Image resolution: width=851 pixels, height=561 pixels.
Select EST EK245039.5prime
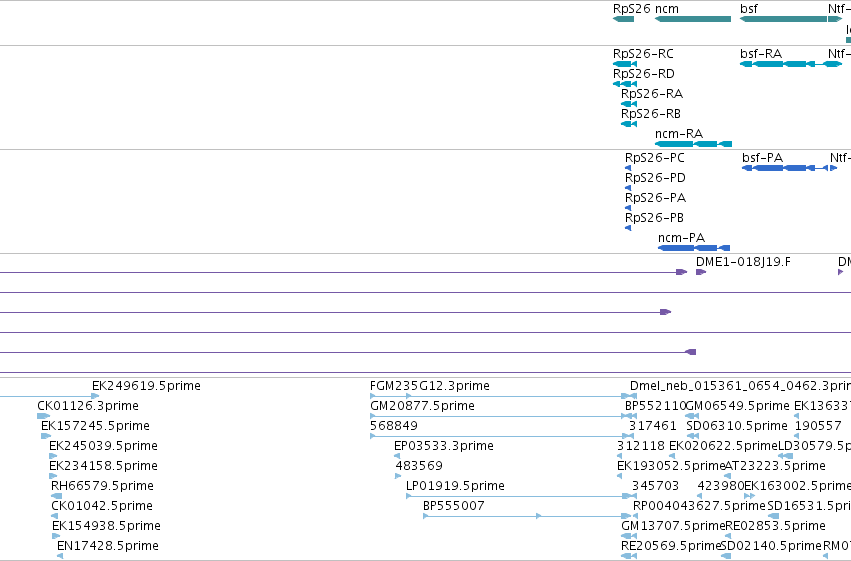point(103,446)
